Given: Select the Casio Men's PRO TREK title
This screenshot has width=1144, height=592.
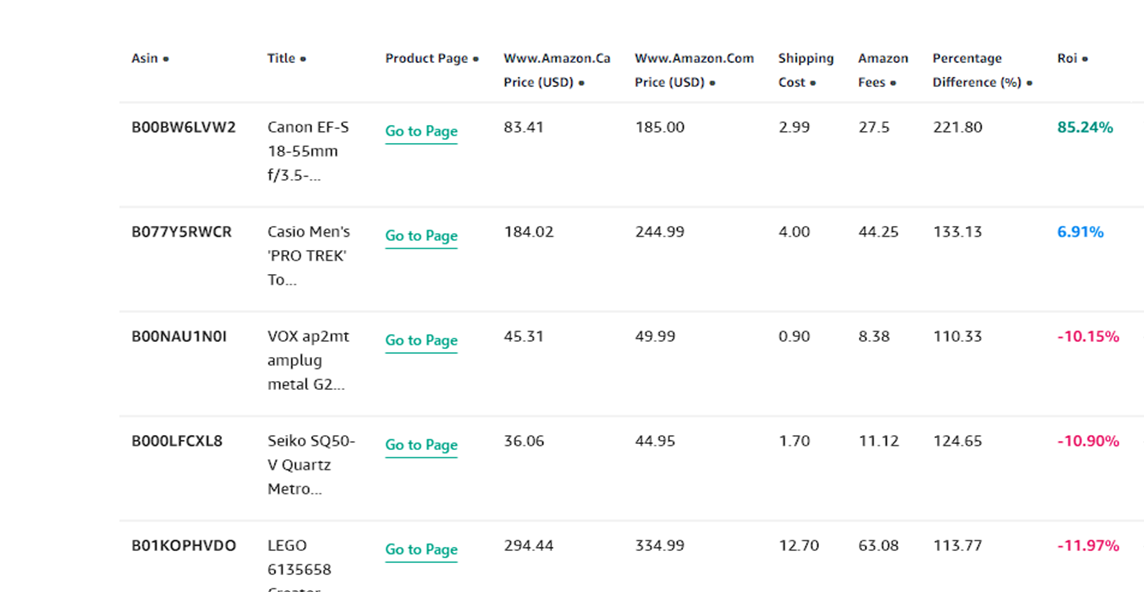Looking at the screenshot, I should [x=307, y=256].
